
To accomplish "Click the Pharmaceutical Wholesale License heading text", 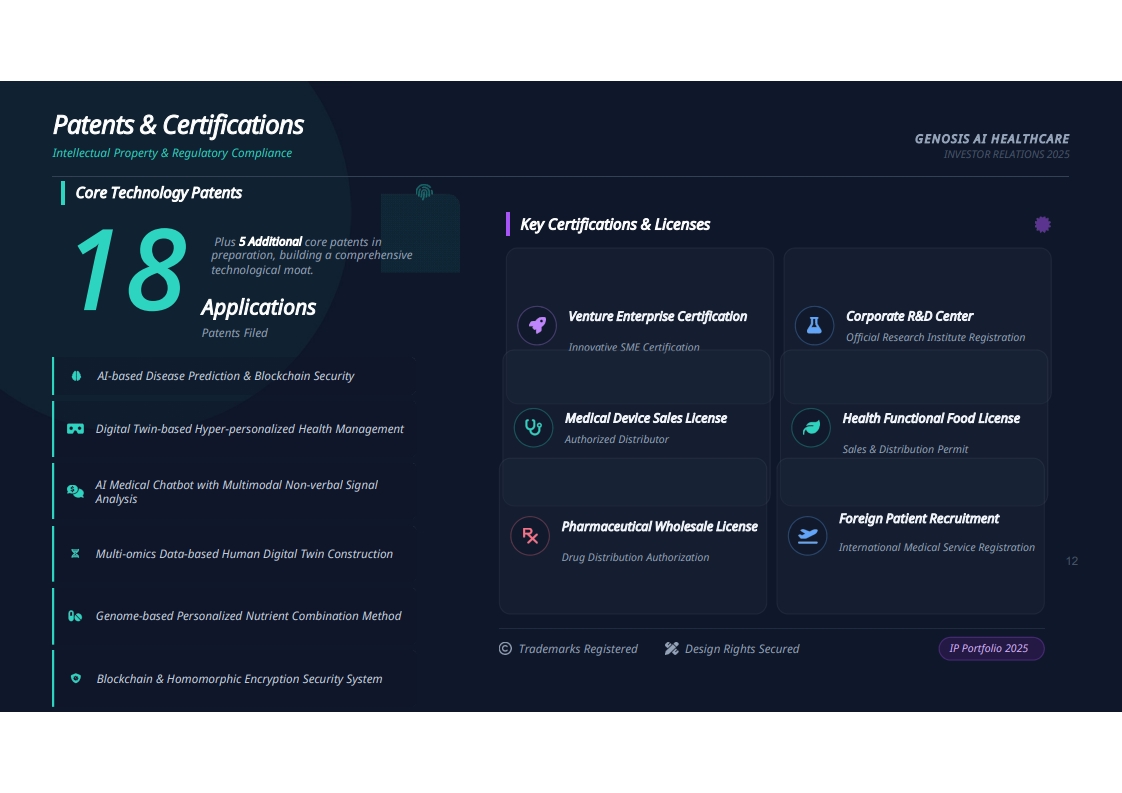I will coord(659,527).
